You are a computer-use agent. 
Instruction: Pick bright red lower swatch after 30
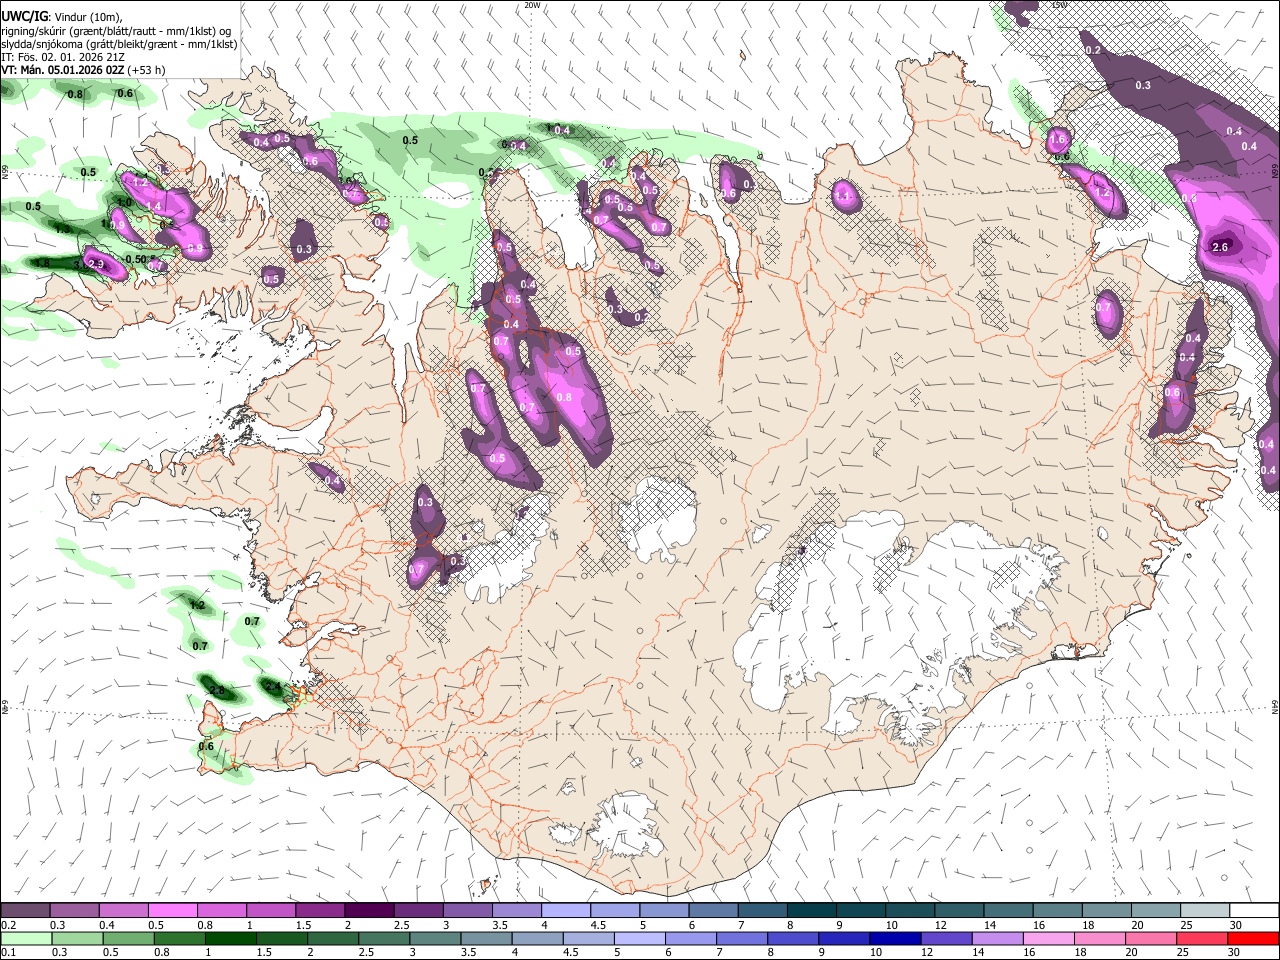click(x=1254, y=939)
